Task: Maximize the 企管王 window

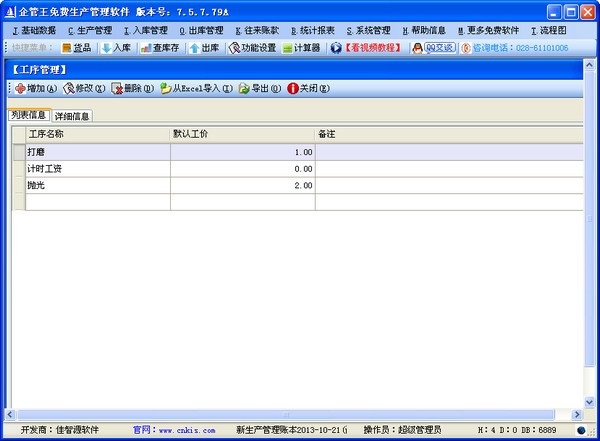Action: tap(571, 12)
